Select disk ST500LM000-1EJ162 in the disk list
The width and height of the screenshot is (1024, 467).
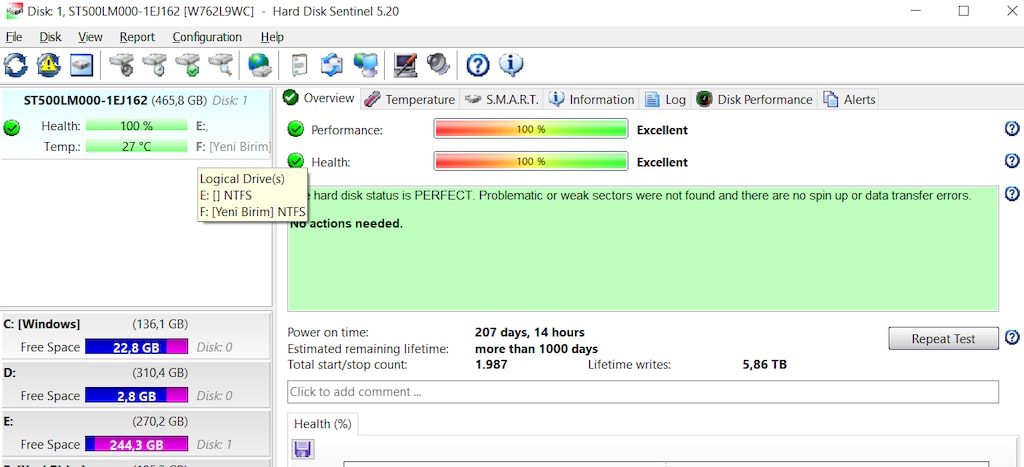pos(136,124)
